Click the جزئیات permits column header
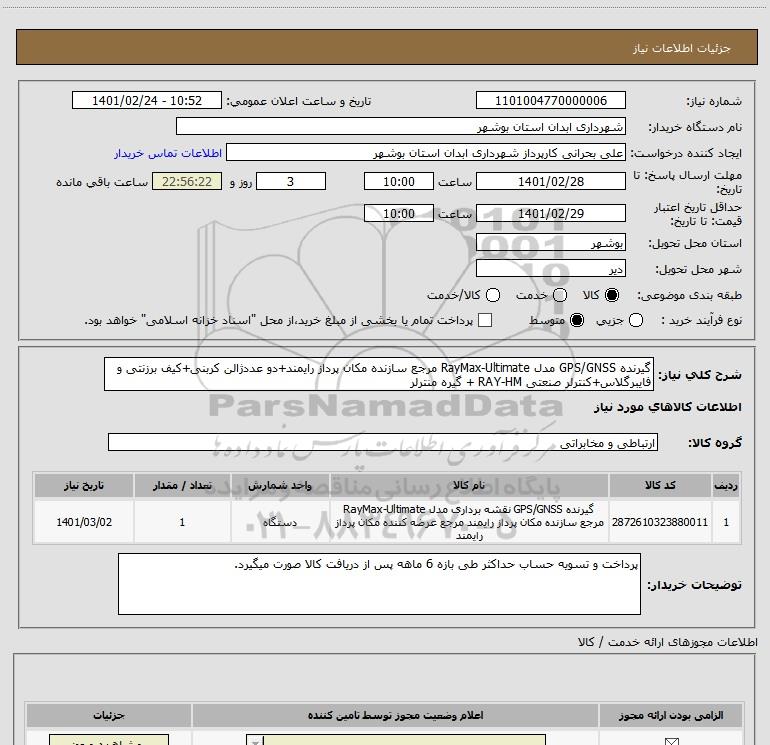This screenshot has width=770, height=745. pos(109,715)
